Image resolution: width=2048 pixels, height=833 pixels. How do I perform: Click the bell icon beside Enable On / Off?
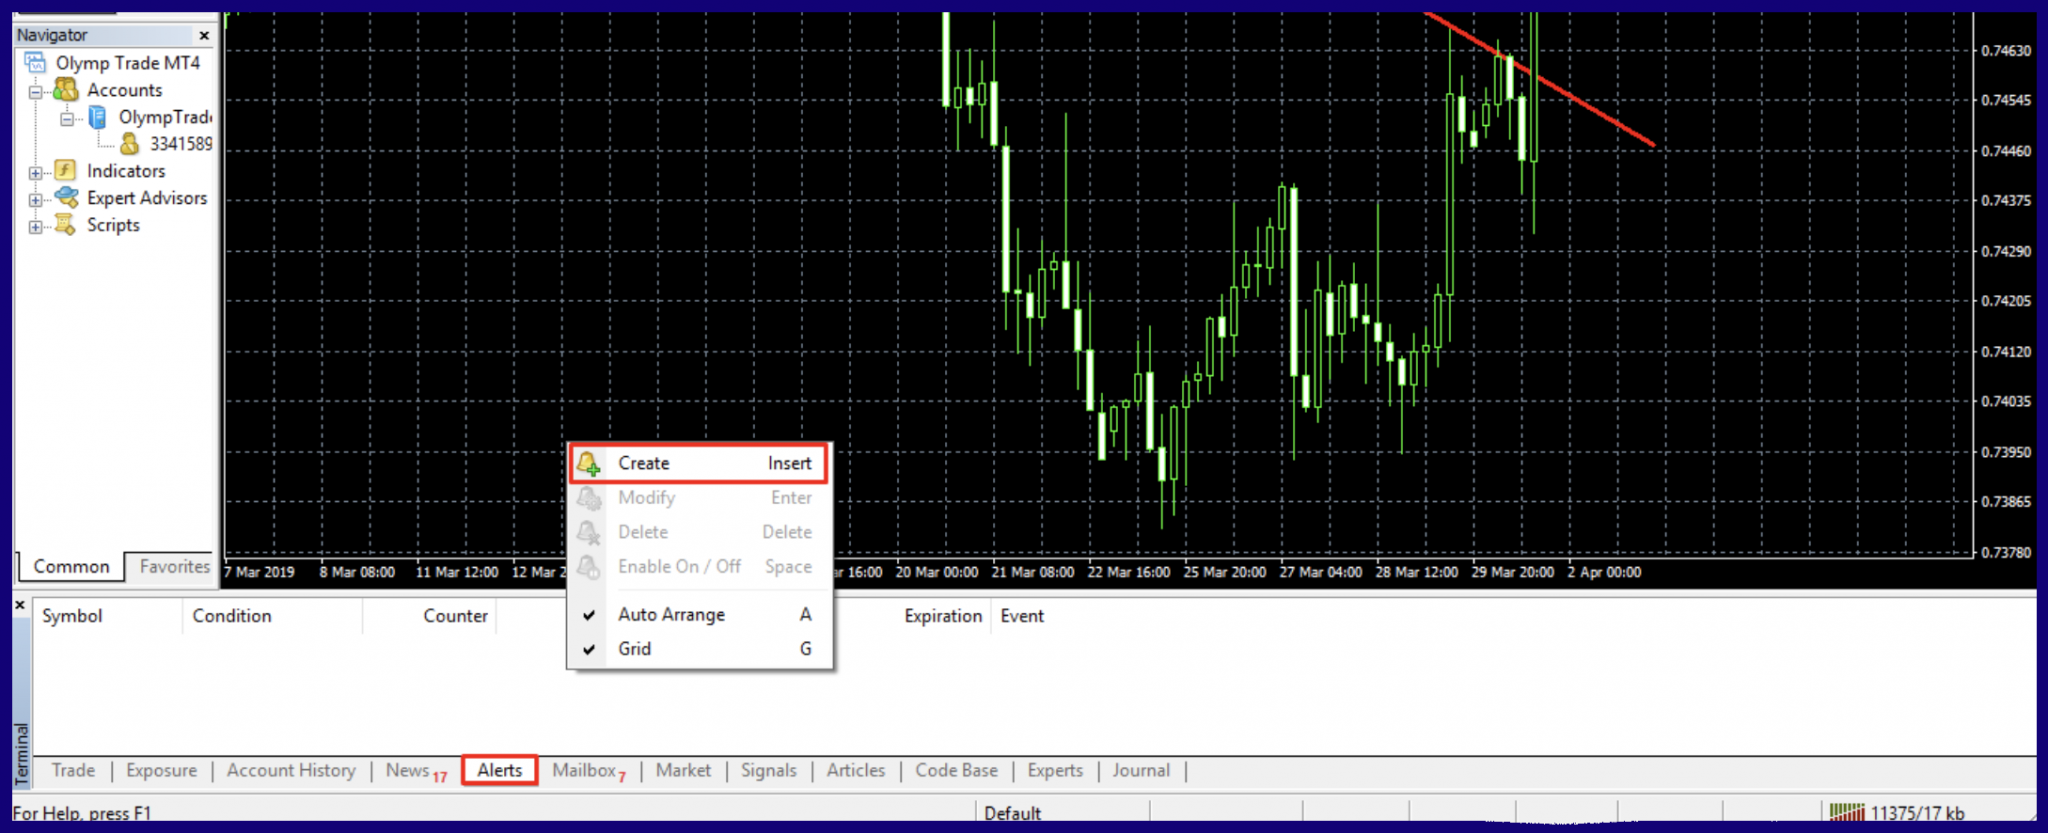tap(589, 566)
